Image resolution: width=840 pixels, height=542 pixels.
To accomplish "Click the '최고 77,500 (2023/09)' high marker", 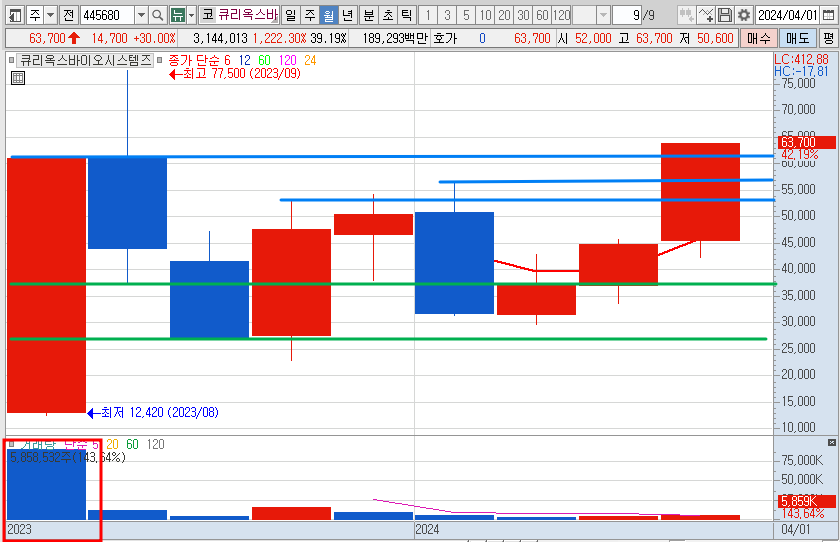I will (235, 74).
